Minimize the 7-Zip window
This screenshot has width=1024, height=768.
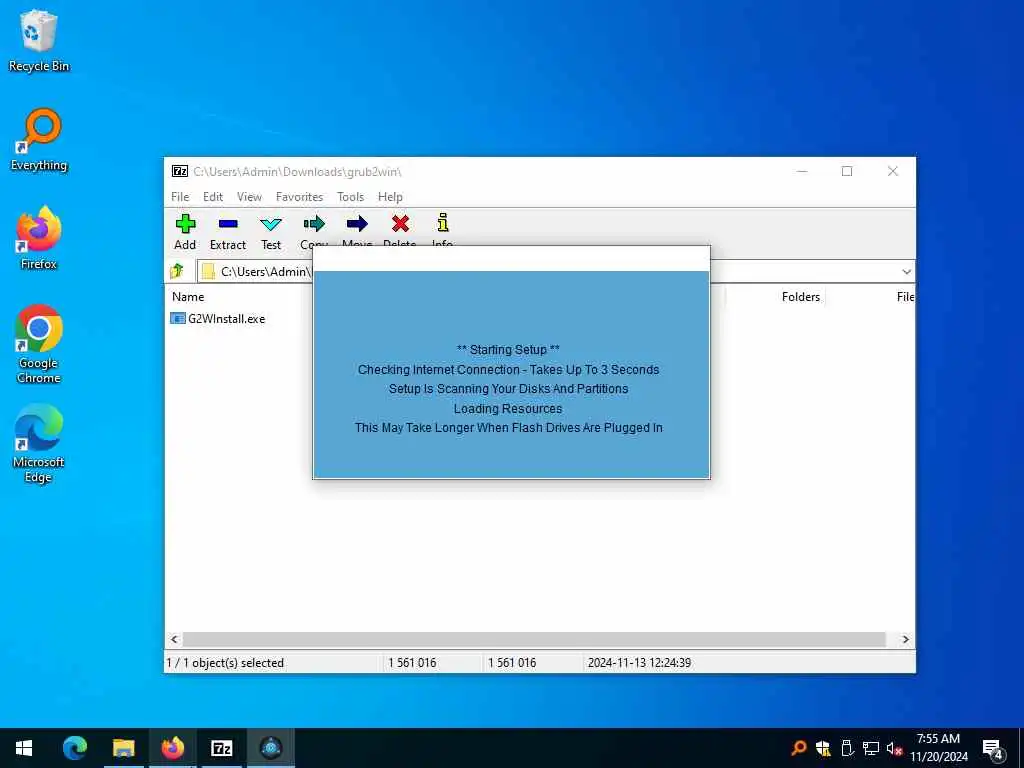click(x=802, y=171)
